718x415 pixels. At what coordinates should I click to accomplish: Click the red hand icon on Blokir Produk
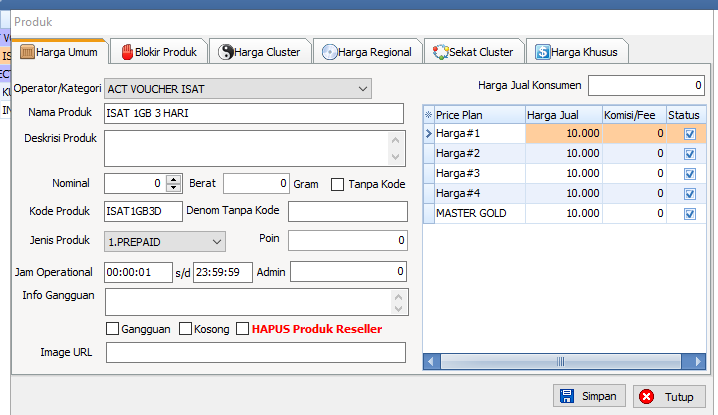pos(127,52)
